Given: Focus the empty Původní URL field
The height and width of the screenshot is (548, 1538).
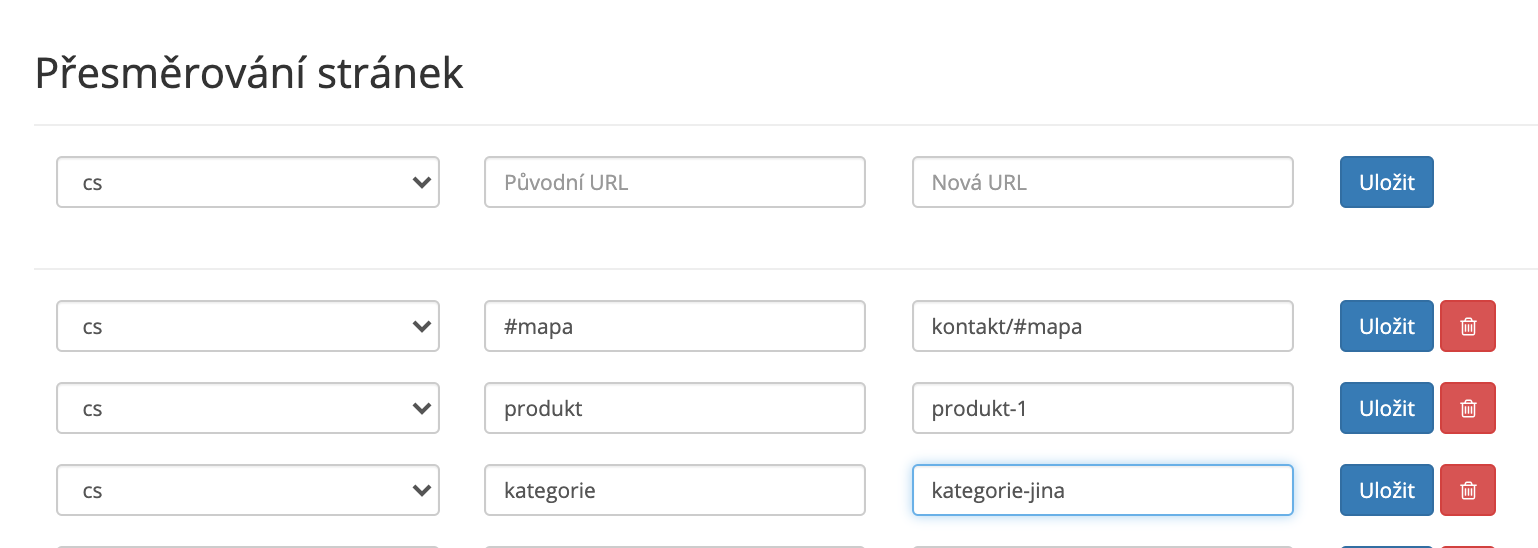Looking at the screenshot, I should click(x=675, y=182).
